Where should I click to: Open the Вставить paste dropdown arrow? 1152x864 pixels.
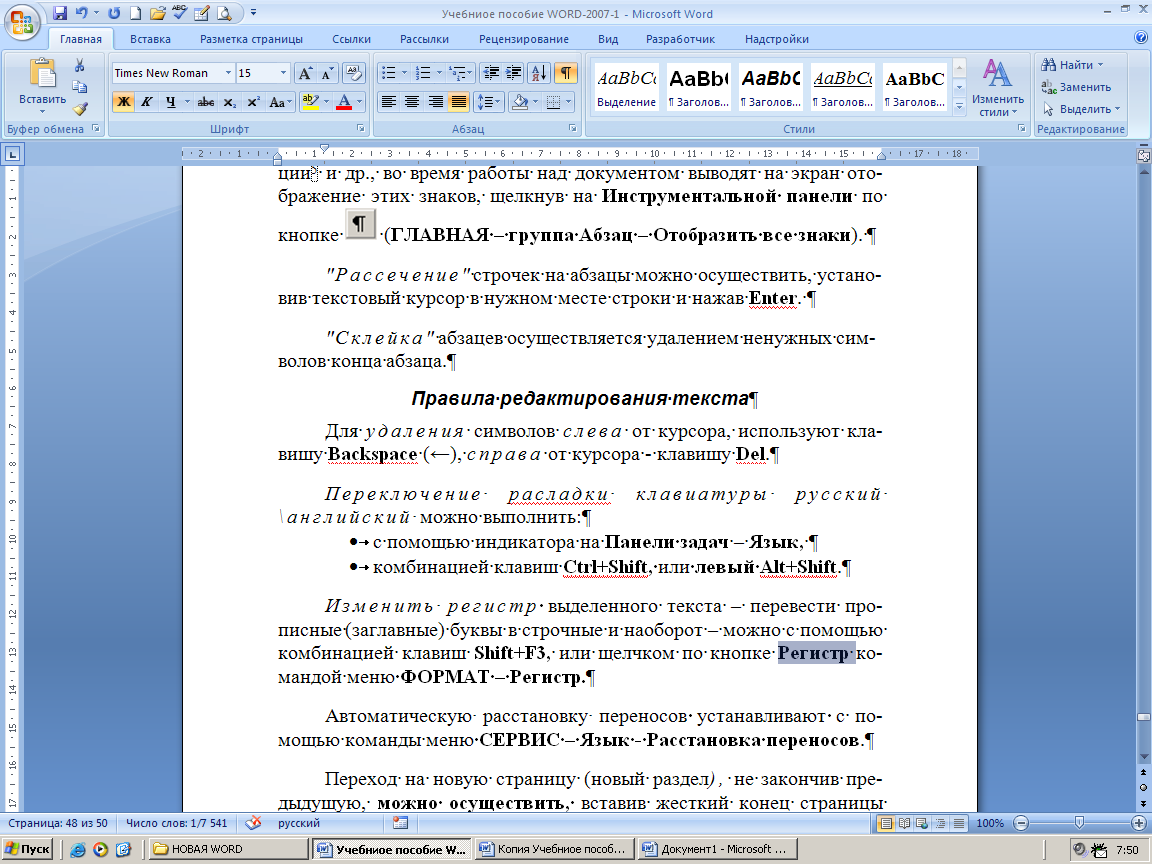tap(42, 112)
